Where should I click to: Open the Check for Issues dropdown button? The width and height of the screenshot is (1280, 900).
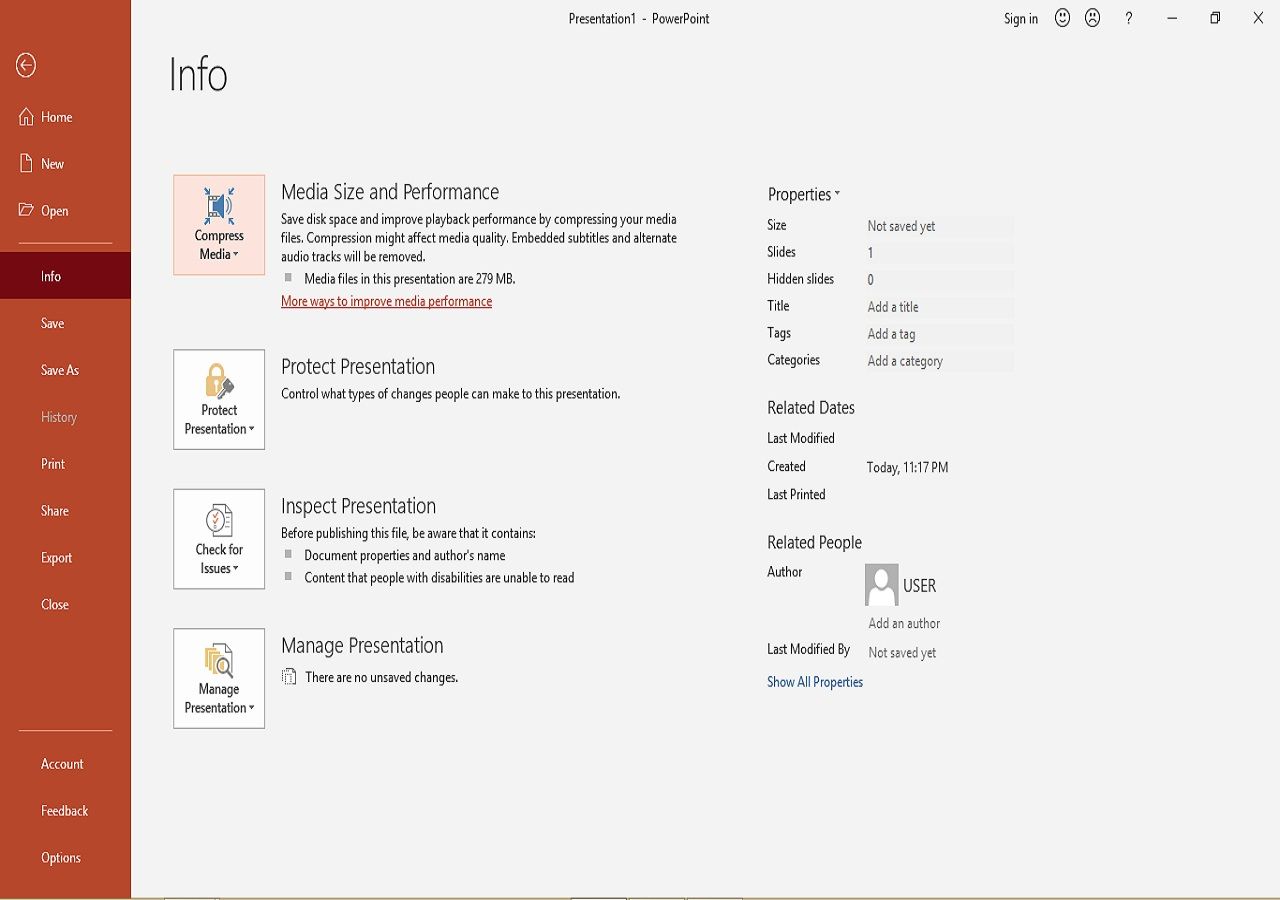click(219, 539)
